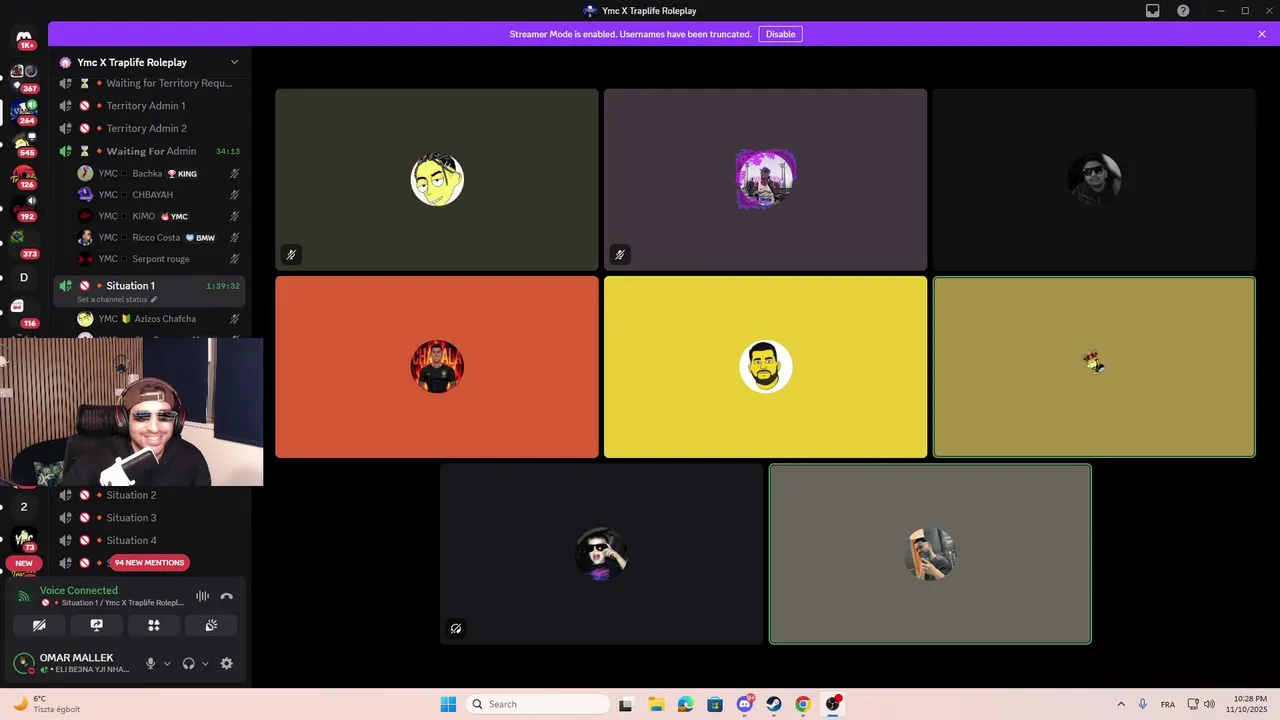The image size is (1280, 720).
Task: Focus the yellow cartoon face participant tile
Action: point(437,180)
